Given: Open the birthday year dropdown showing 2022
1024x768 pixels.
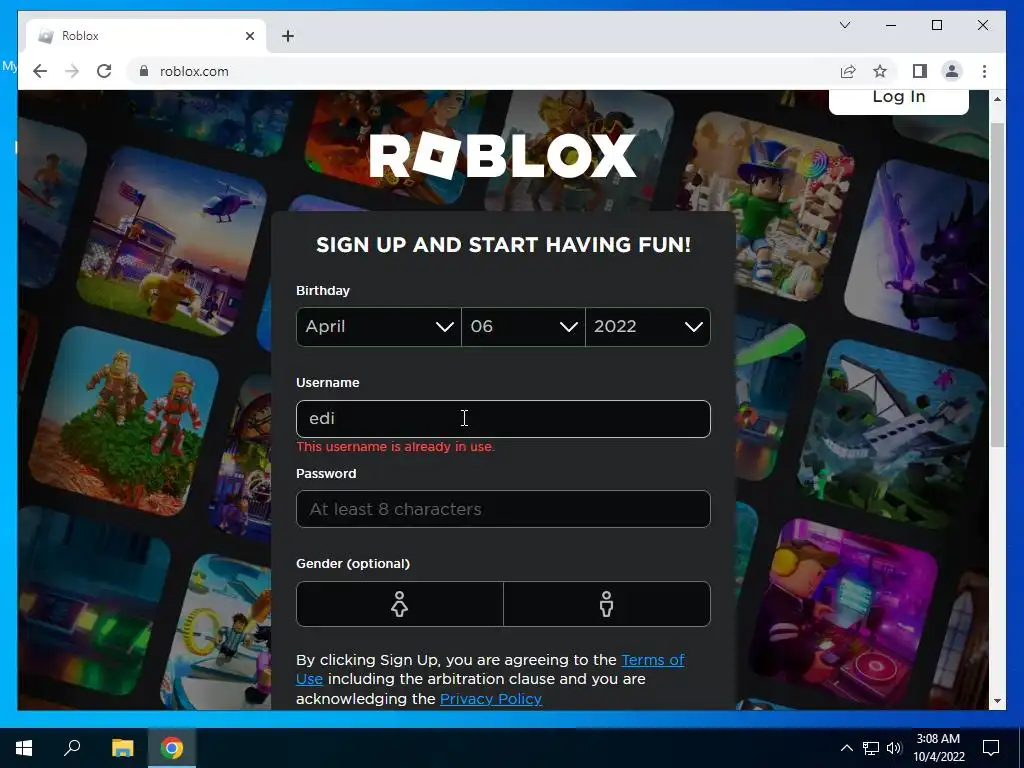Looking at the screenshot, I should pos(648,327).
